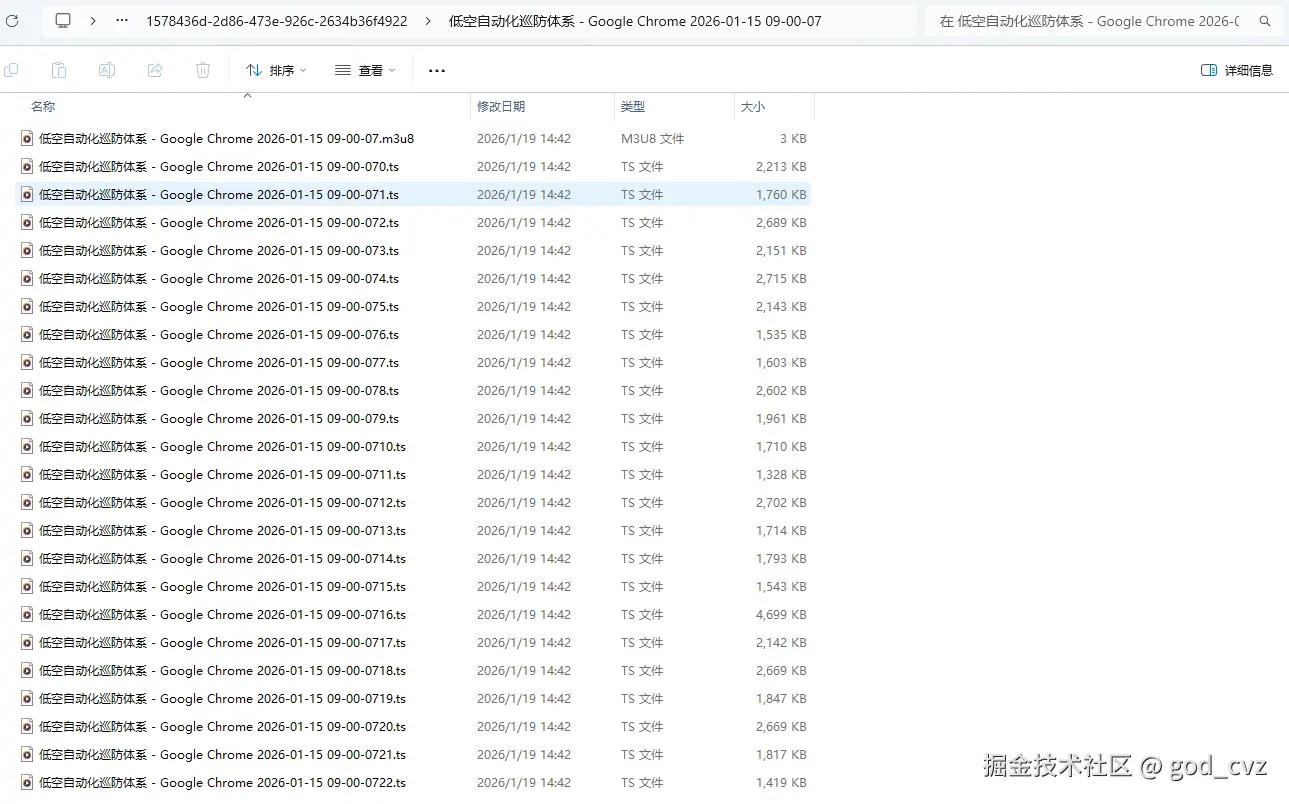
Task: Click the 低空自动化巡防体系 breadcrumb folder
Action: coord(635,20)
